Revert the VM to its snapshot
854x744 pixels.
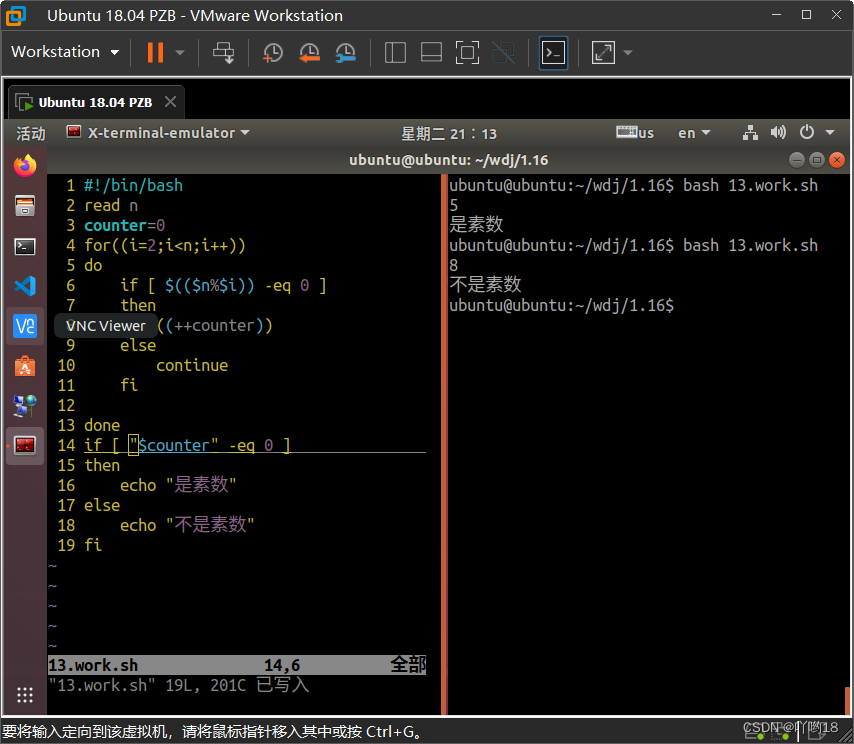[308, 52]
